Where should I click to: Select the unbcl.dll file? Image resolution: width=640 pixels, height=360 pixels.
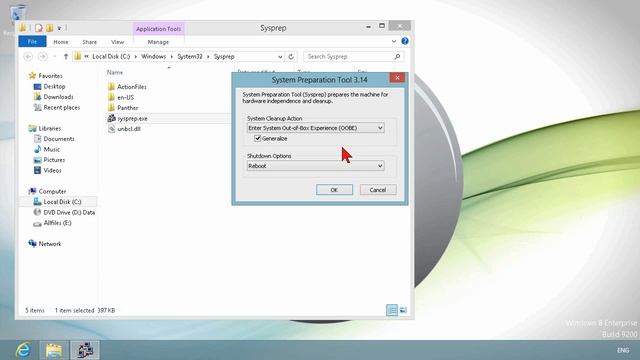point(129,129)
